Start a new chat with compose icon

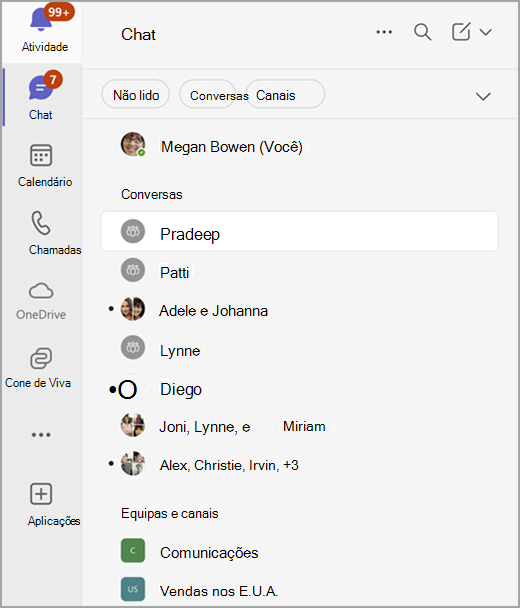click(461, 32)
